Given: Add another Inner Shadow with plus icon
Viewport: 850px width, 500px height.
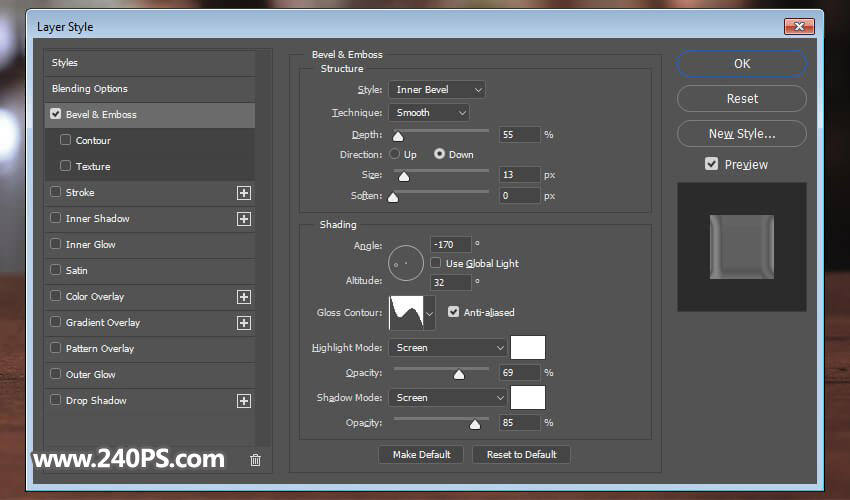Looking at the screenshot, I should (244, 219).
